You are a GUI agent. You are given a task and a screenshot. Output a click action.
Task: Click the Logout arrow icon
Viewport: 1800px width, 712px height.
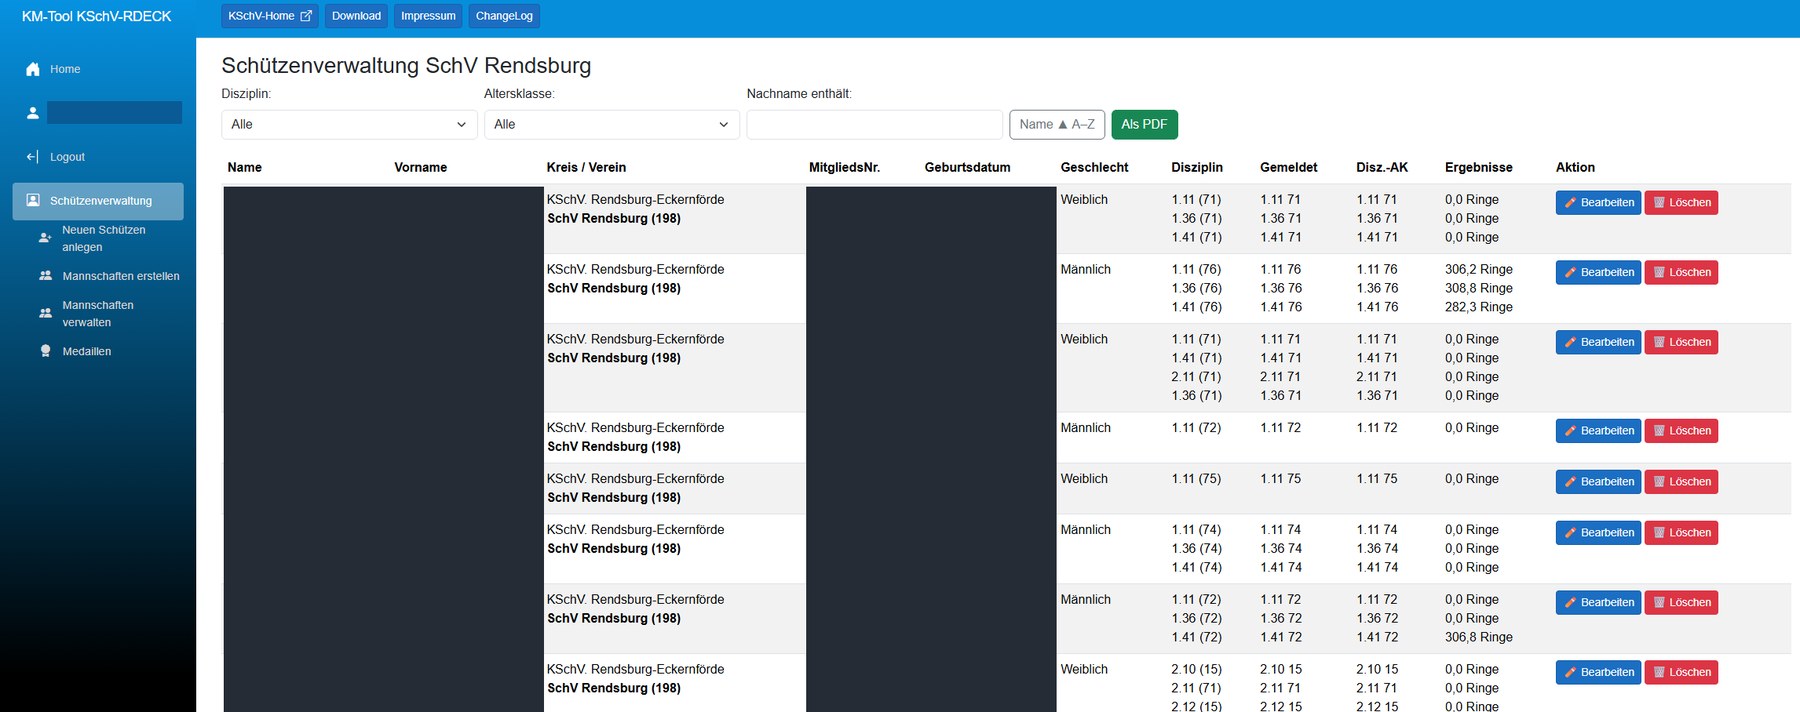[33, 157]
